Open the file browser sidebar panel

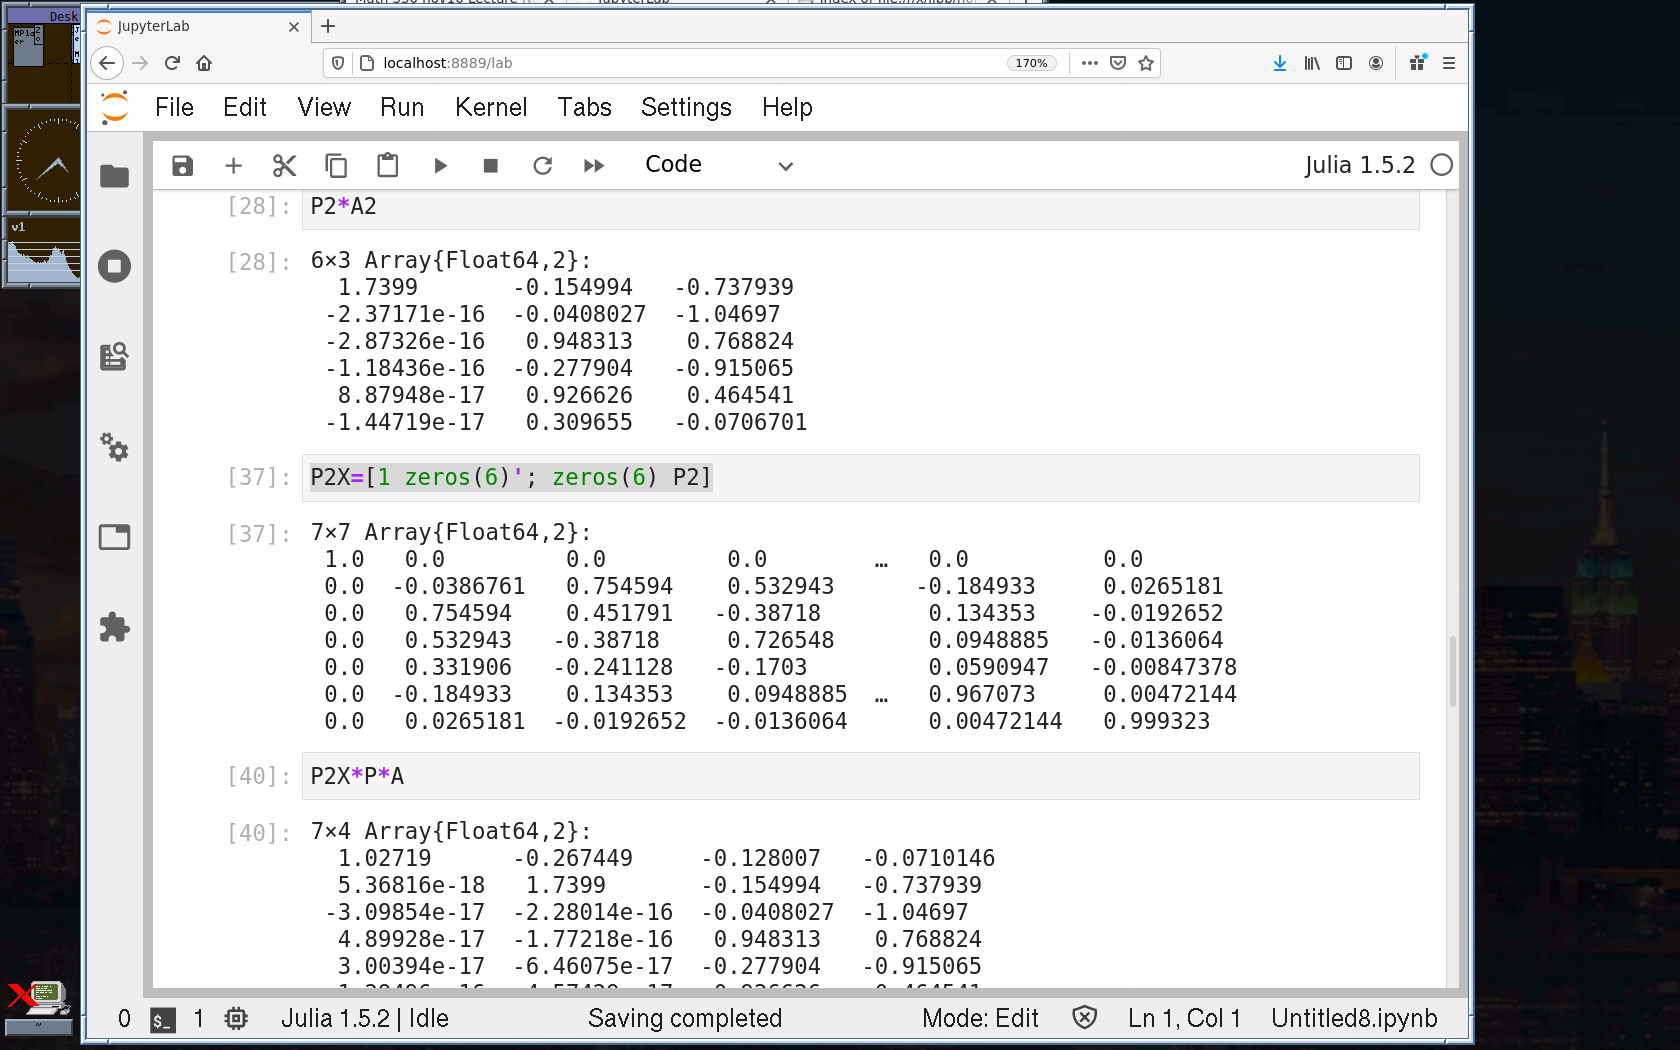[x=115, y=177]
